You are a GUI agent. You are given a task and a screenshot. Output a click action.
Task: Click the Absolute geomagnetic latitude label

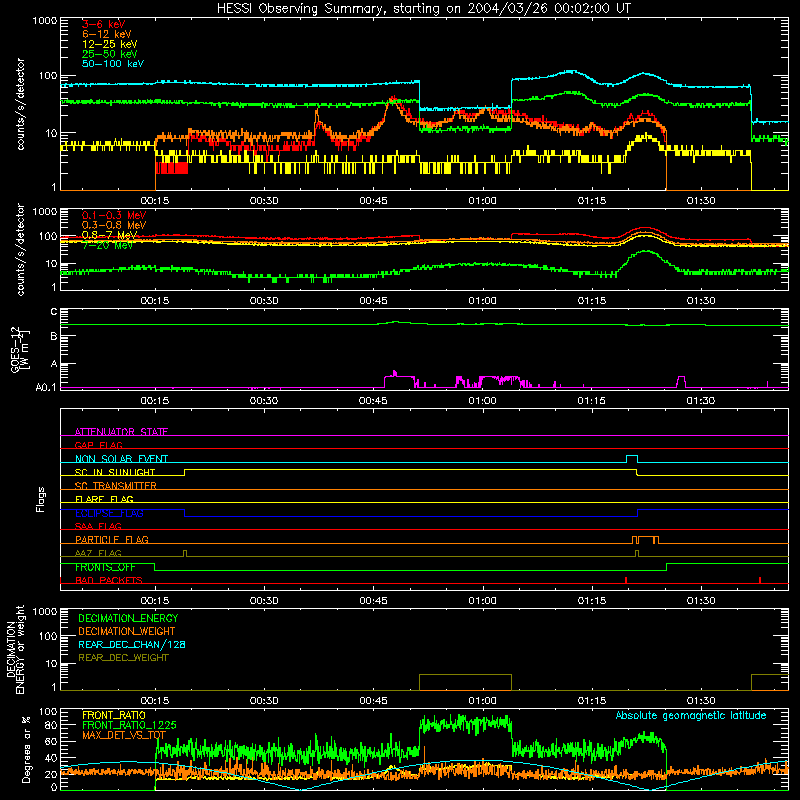click(x=691, y=716)
